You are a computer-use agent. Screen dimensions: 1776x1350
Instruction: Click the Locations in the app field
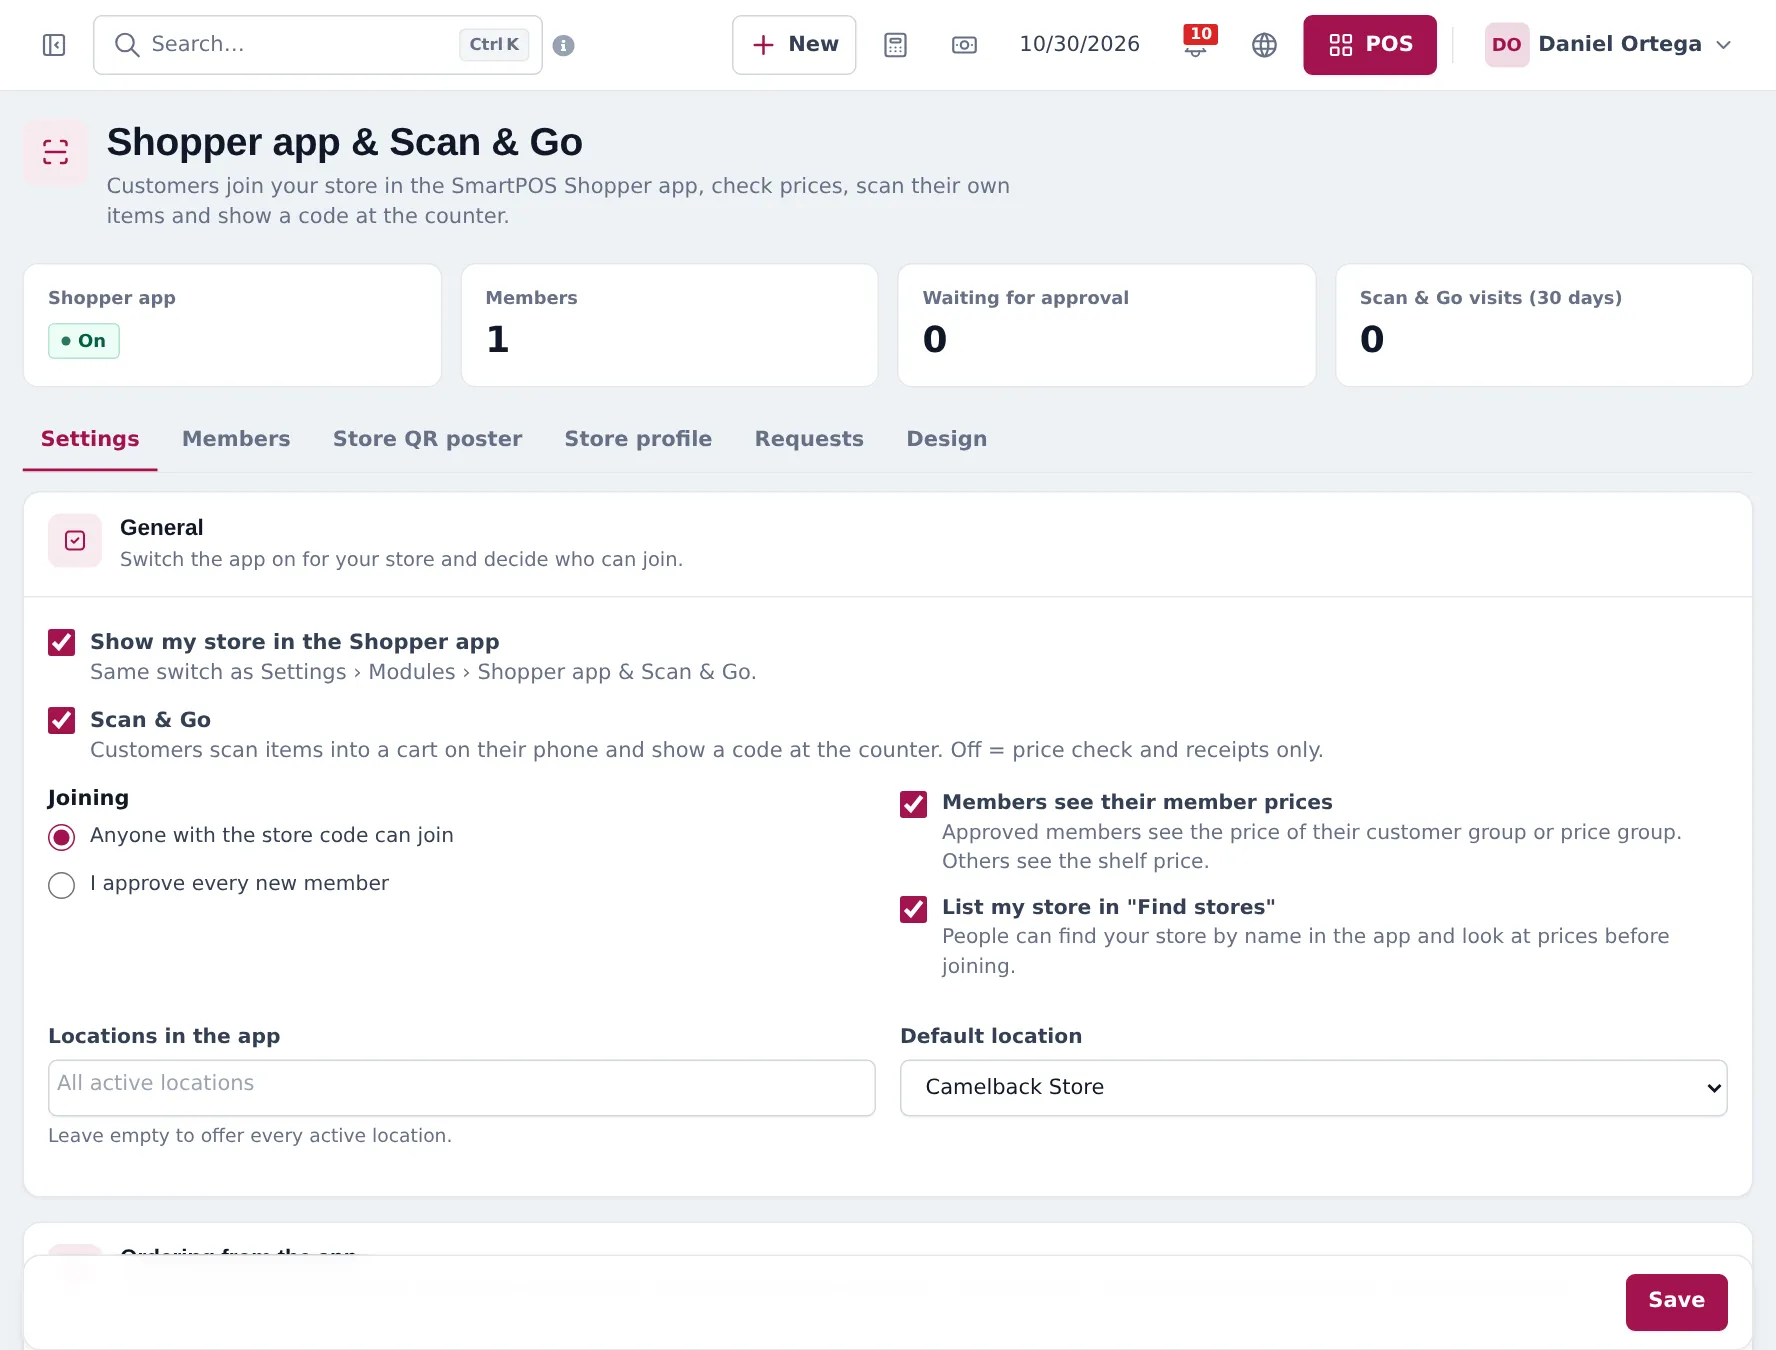[x=462, y=1088]
